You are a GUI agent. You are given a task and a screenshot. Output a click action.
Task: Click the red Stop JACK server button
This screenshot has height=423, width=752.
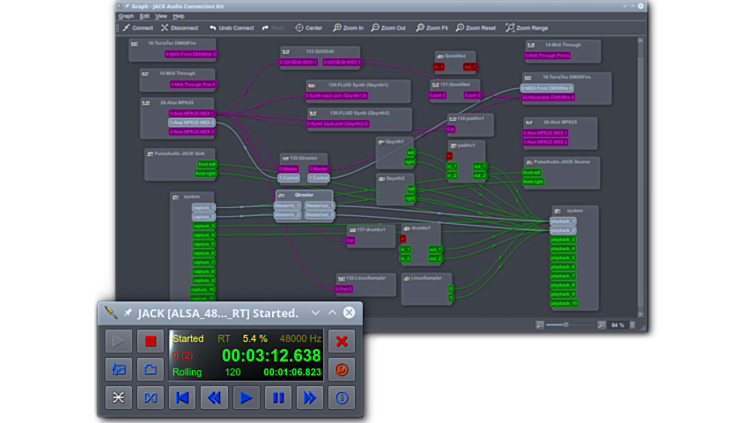click(152, 342)
